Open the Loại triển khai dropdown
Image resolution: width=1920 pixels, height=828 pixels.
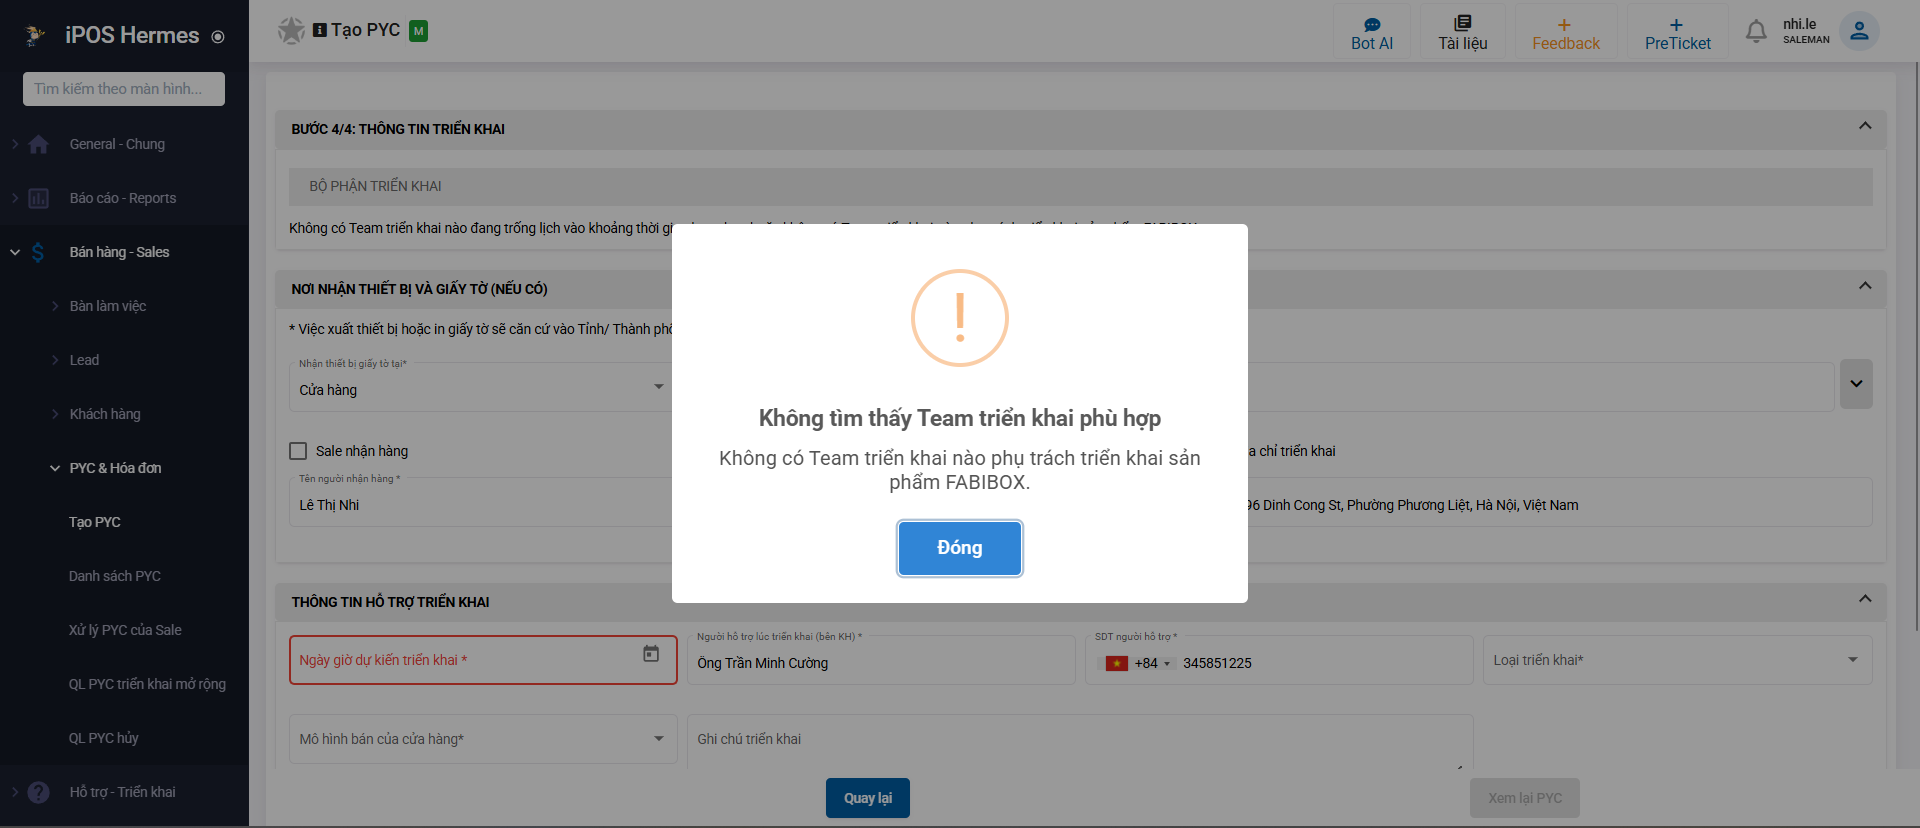tap(1677, 660)
